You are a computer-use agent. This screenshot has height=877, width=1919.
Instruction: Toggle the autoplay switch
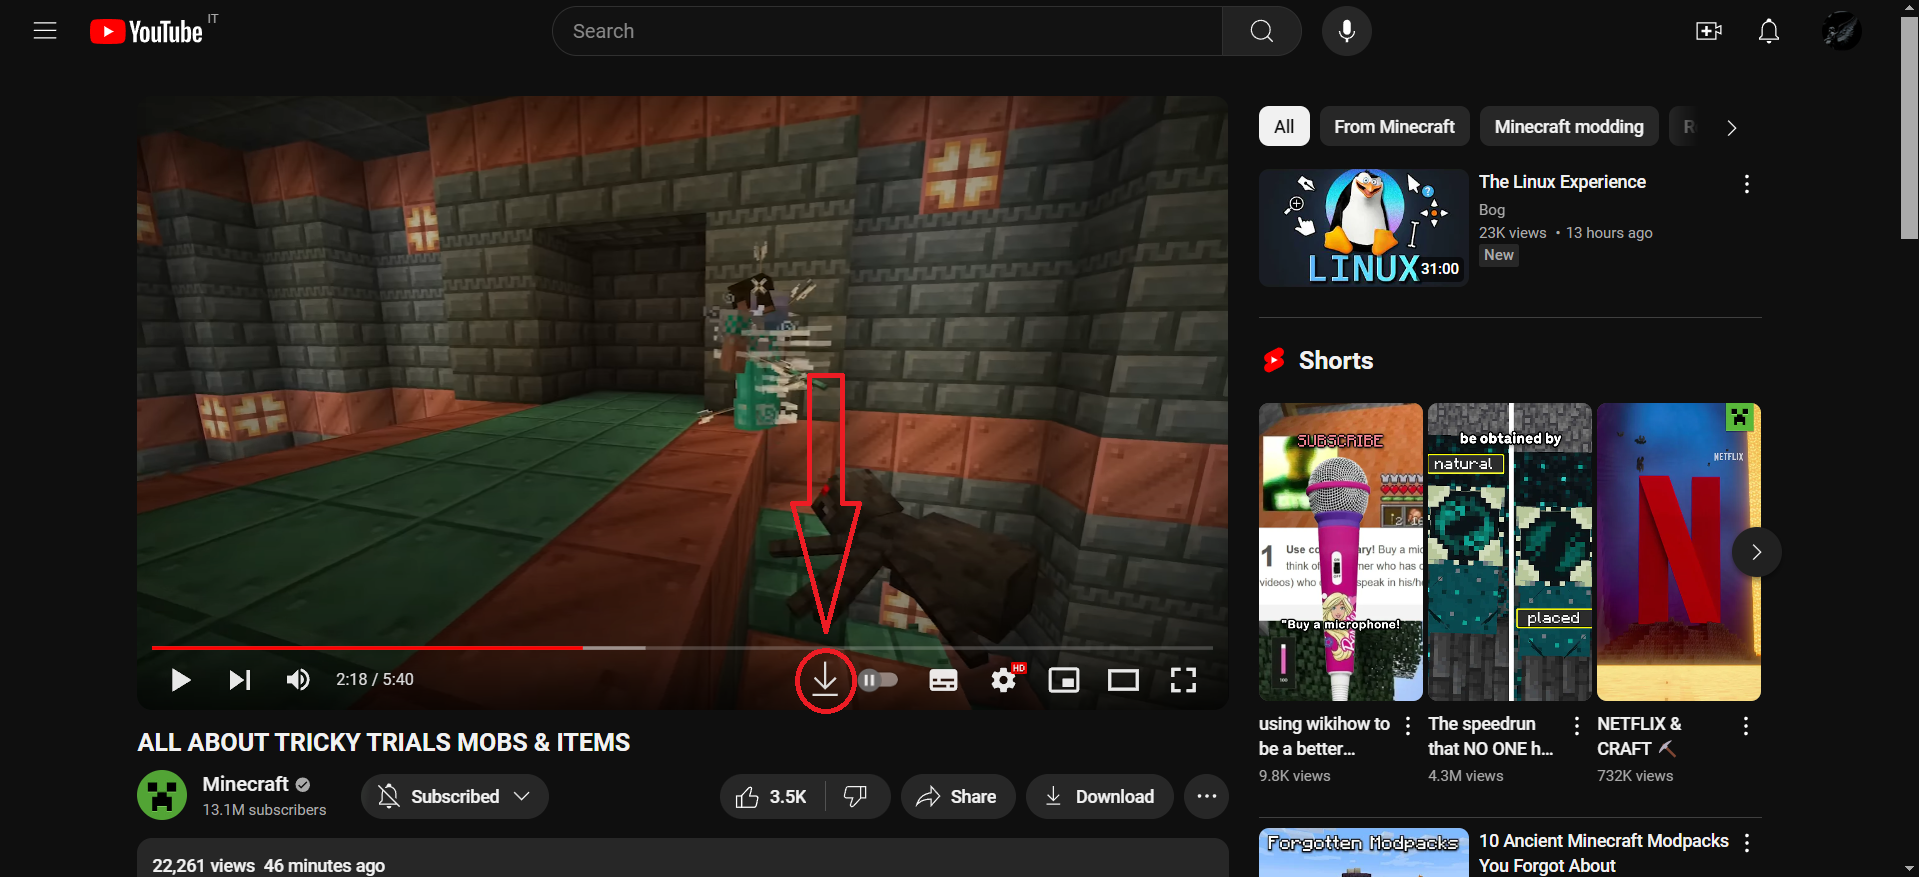click(878, 680)
